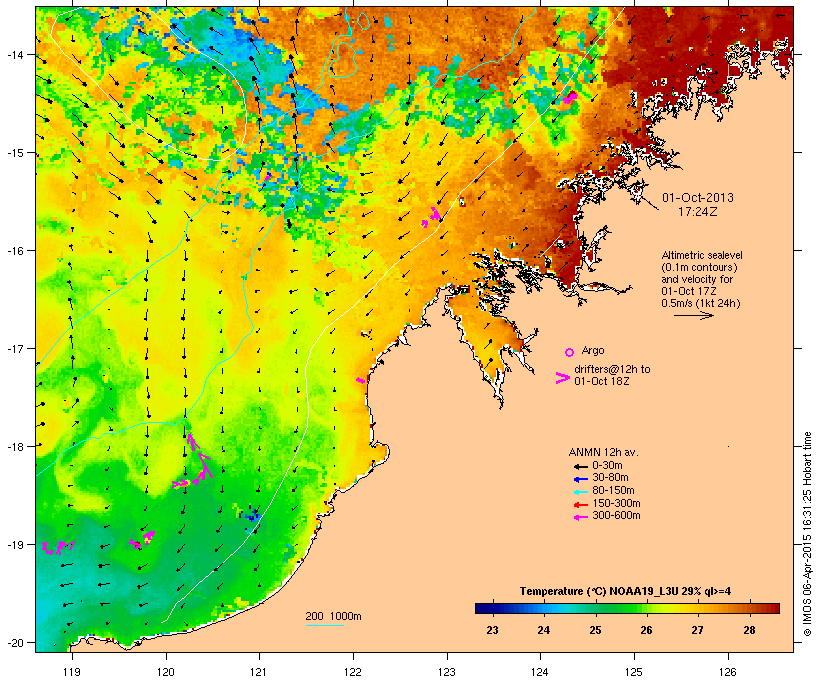Click the '-14' latitude axis label
The image size is (820, 680).
point(14,55)
